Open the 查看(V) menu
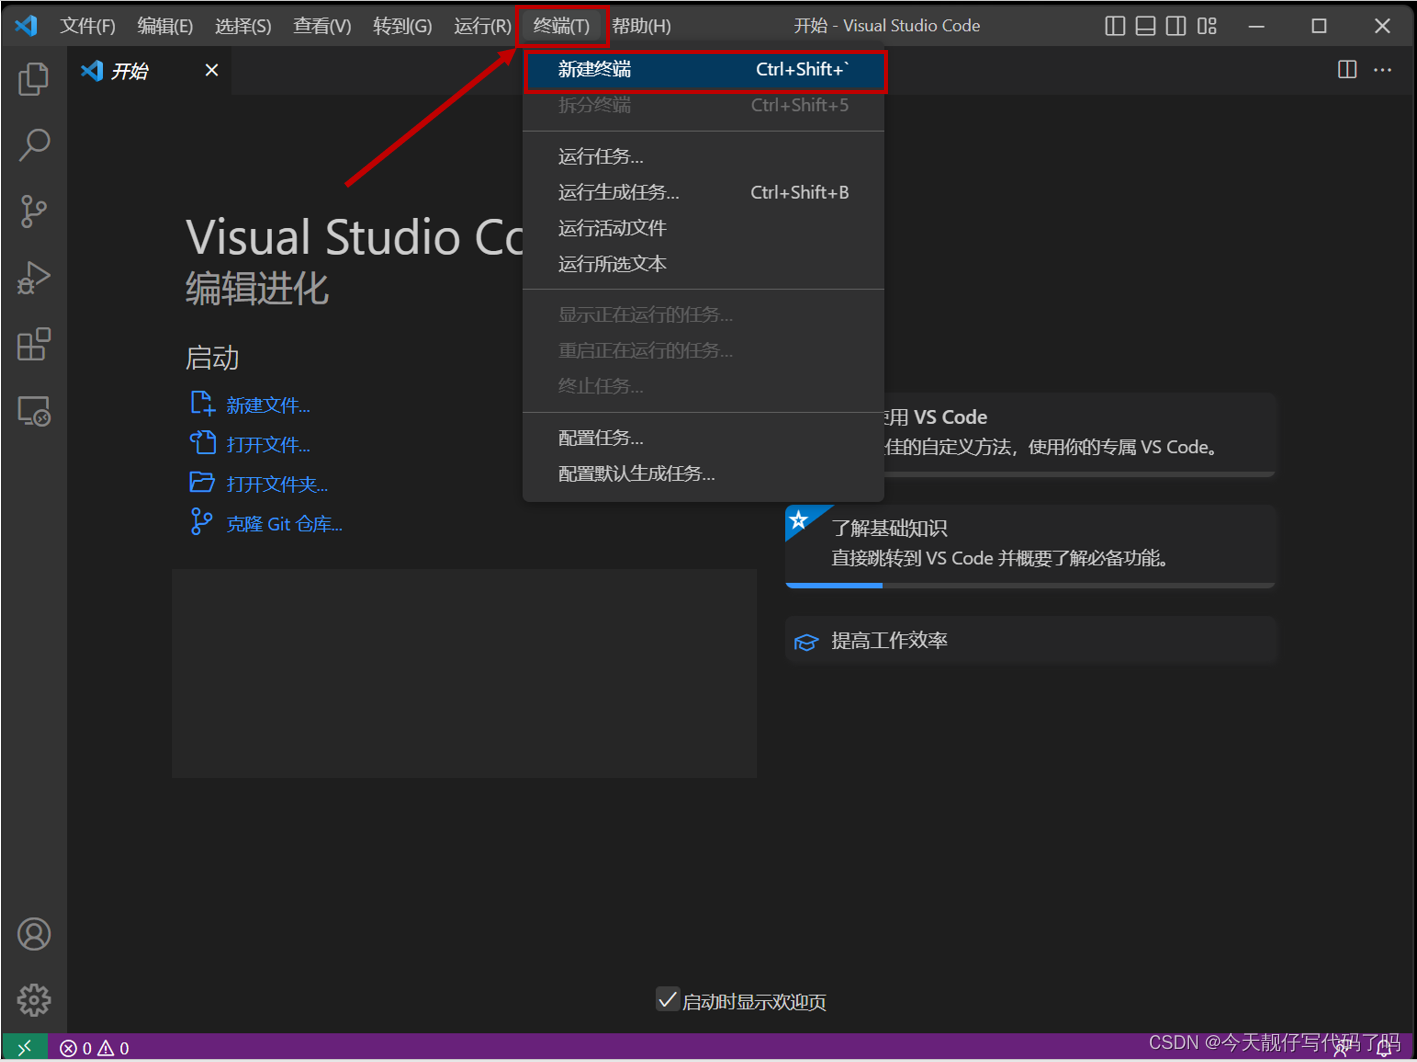The image size is (1417, 1062). click(x=321, y=26)
